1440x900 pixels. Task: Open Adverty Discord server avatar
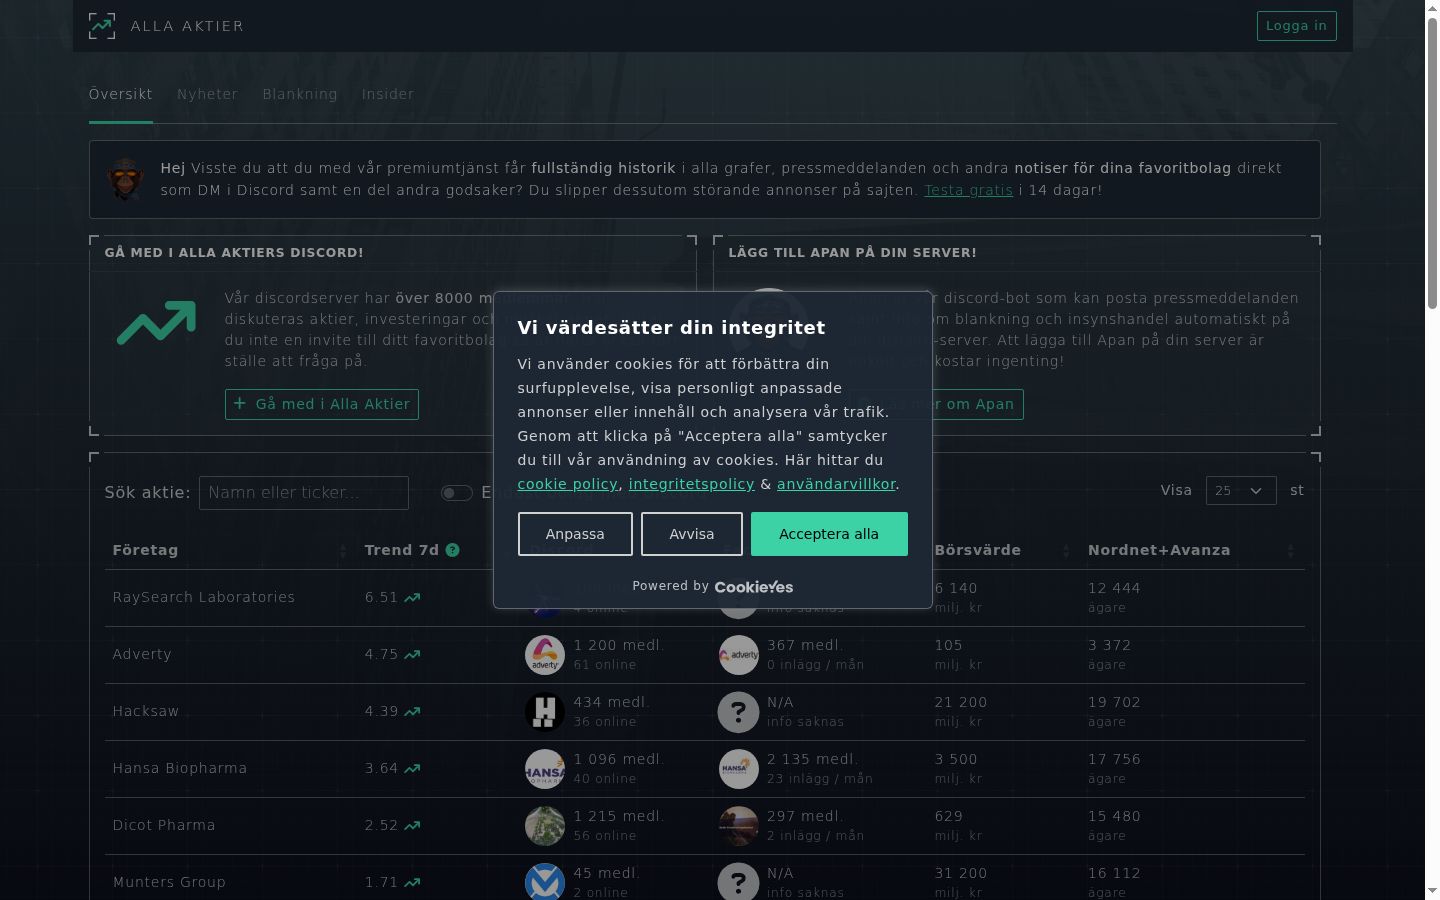[x=545, y=655]
